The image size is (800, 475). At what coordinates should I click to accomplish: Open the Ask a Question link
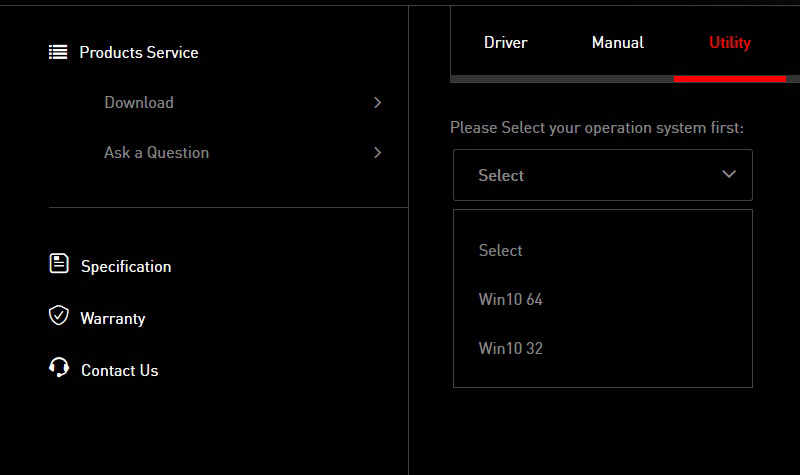coord(156,152)
